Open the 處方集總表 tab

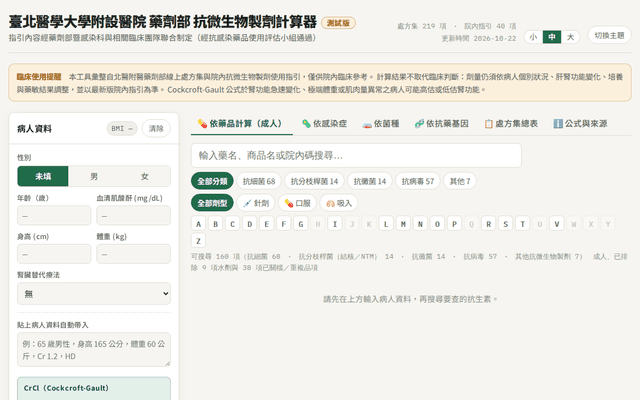[x=511, y=124]
